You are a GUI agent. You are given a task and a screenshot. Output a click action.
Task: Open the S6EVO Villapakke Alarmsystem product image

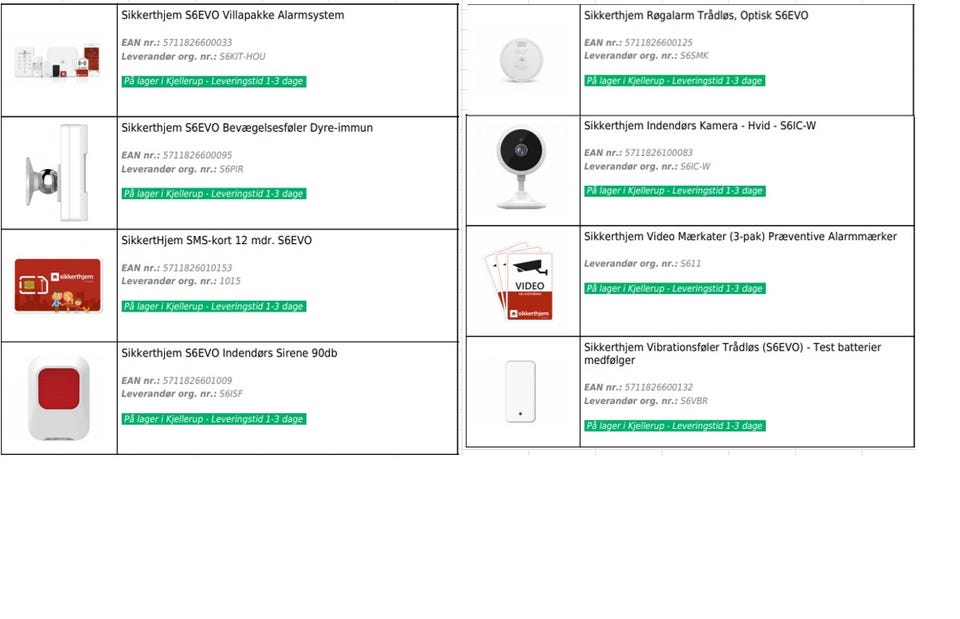(x=58, y=62)
